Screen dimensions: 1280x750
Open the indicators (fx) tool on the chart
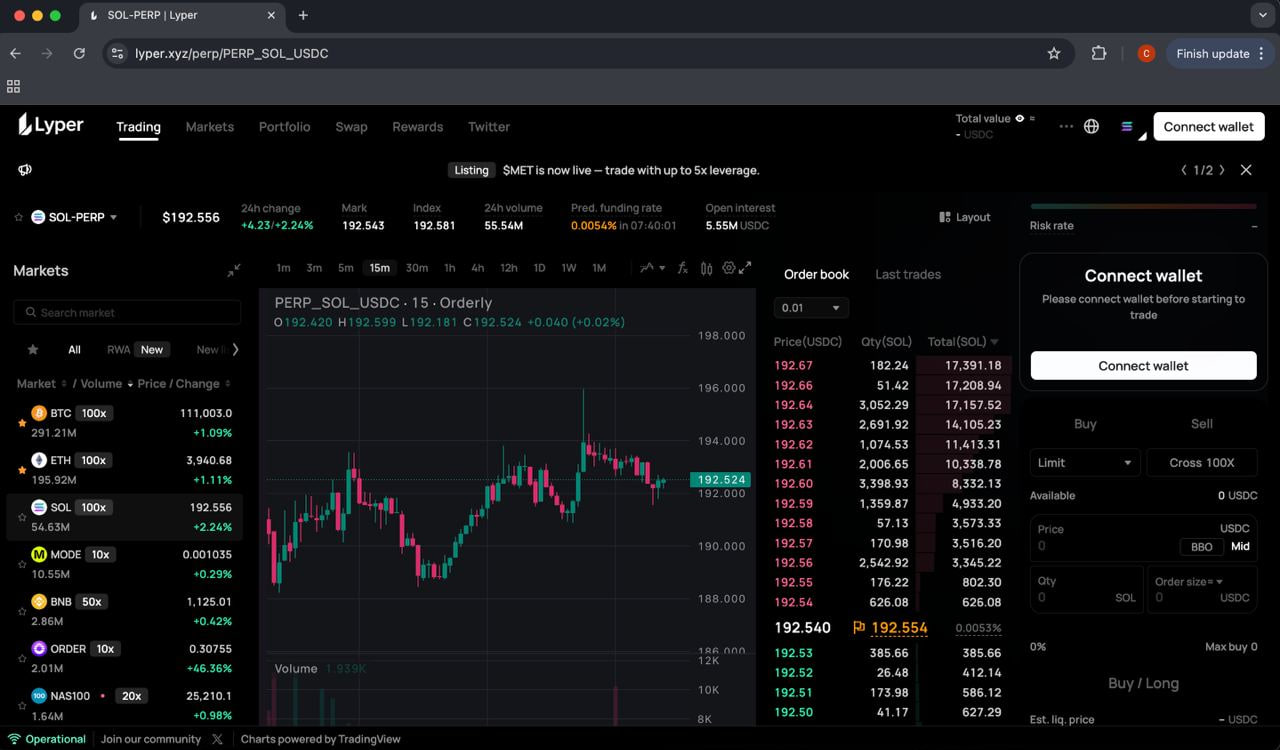tap(681, 268)
